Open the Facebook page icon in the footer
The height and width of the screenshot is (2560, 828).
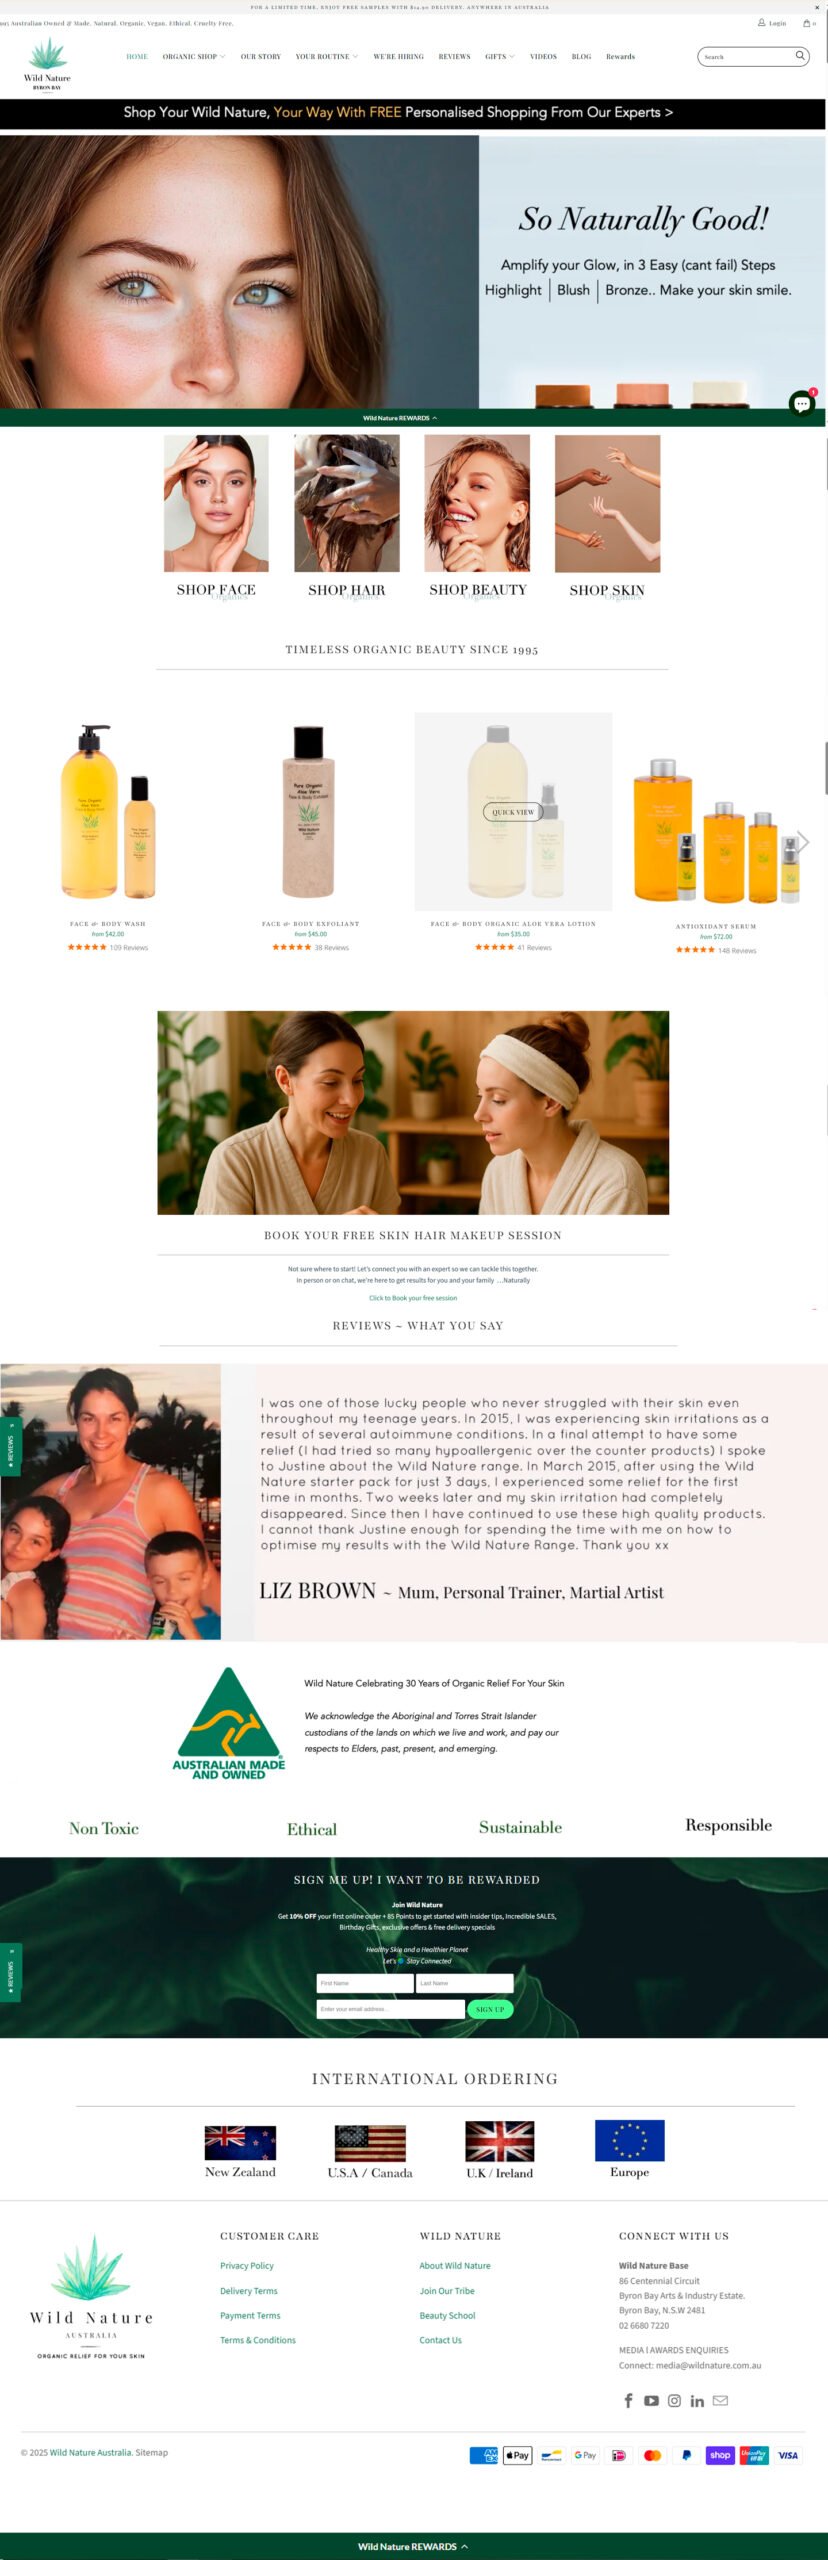628,2401
